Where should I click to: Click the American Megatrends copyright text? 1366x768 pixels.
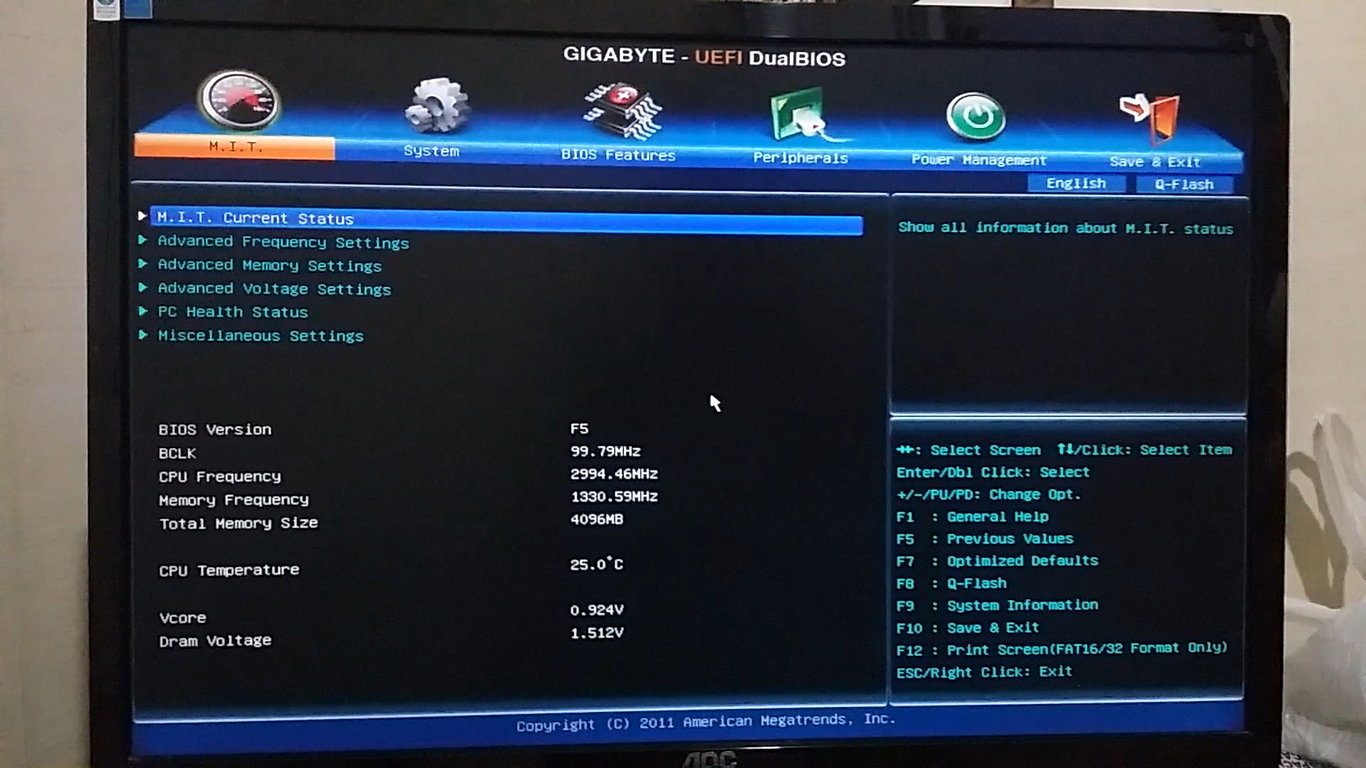click(x=706, y=723)
